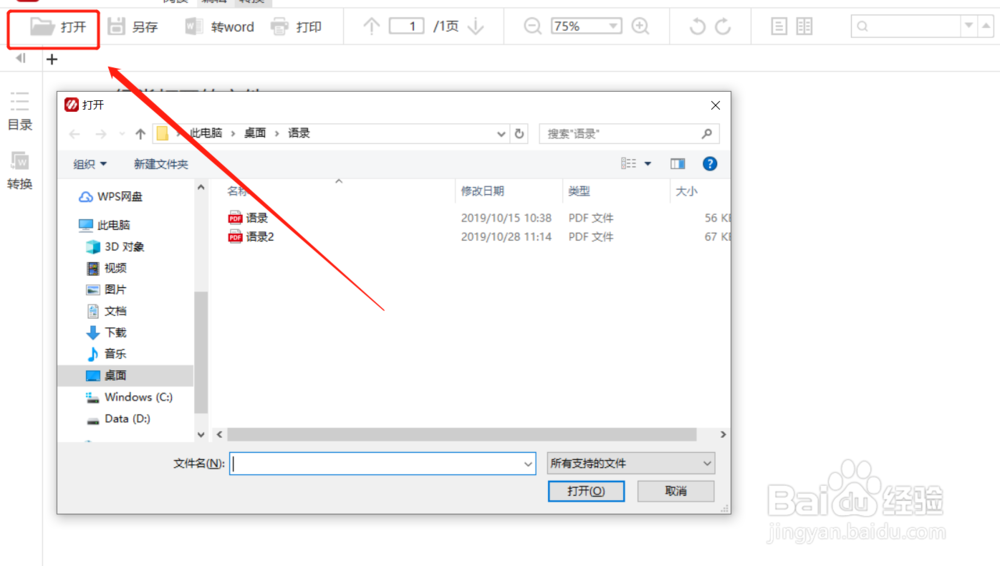This screenshot has height=566, width=1000.
Task: Select Data (D:) drive in tree
Action: tap(119, 419)
